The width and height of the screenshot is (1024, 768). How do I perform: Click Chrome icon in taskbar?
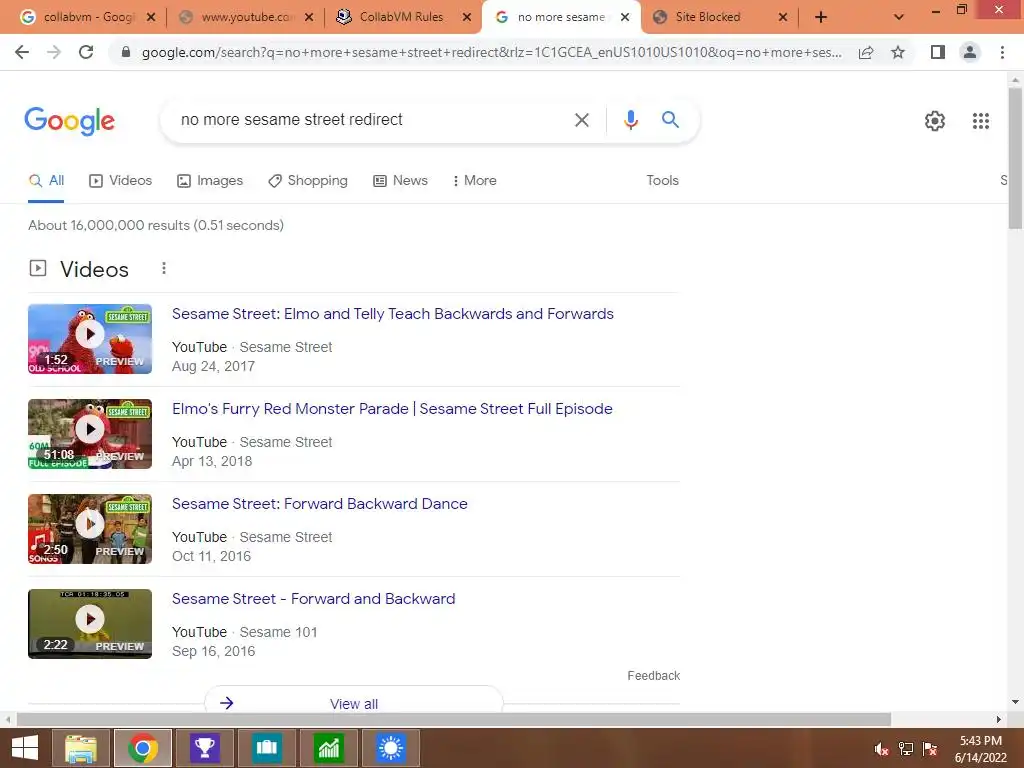click(x=143, y=748)
